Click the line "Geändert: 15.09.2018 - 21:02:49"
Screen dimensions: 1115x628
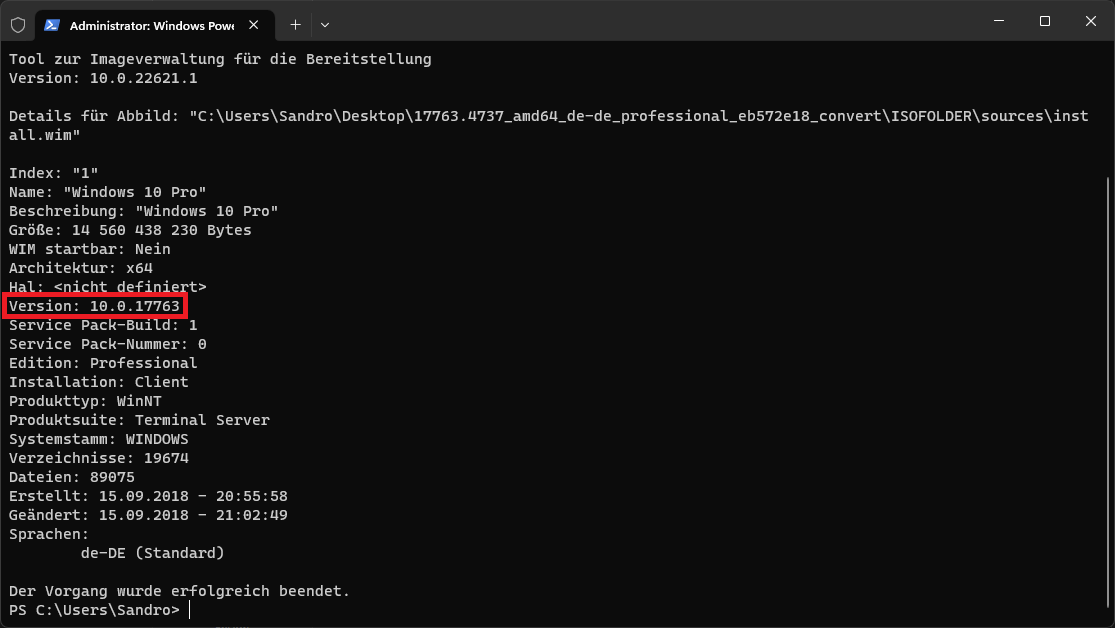pos(148,515)
